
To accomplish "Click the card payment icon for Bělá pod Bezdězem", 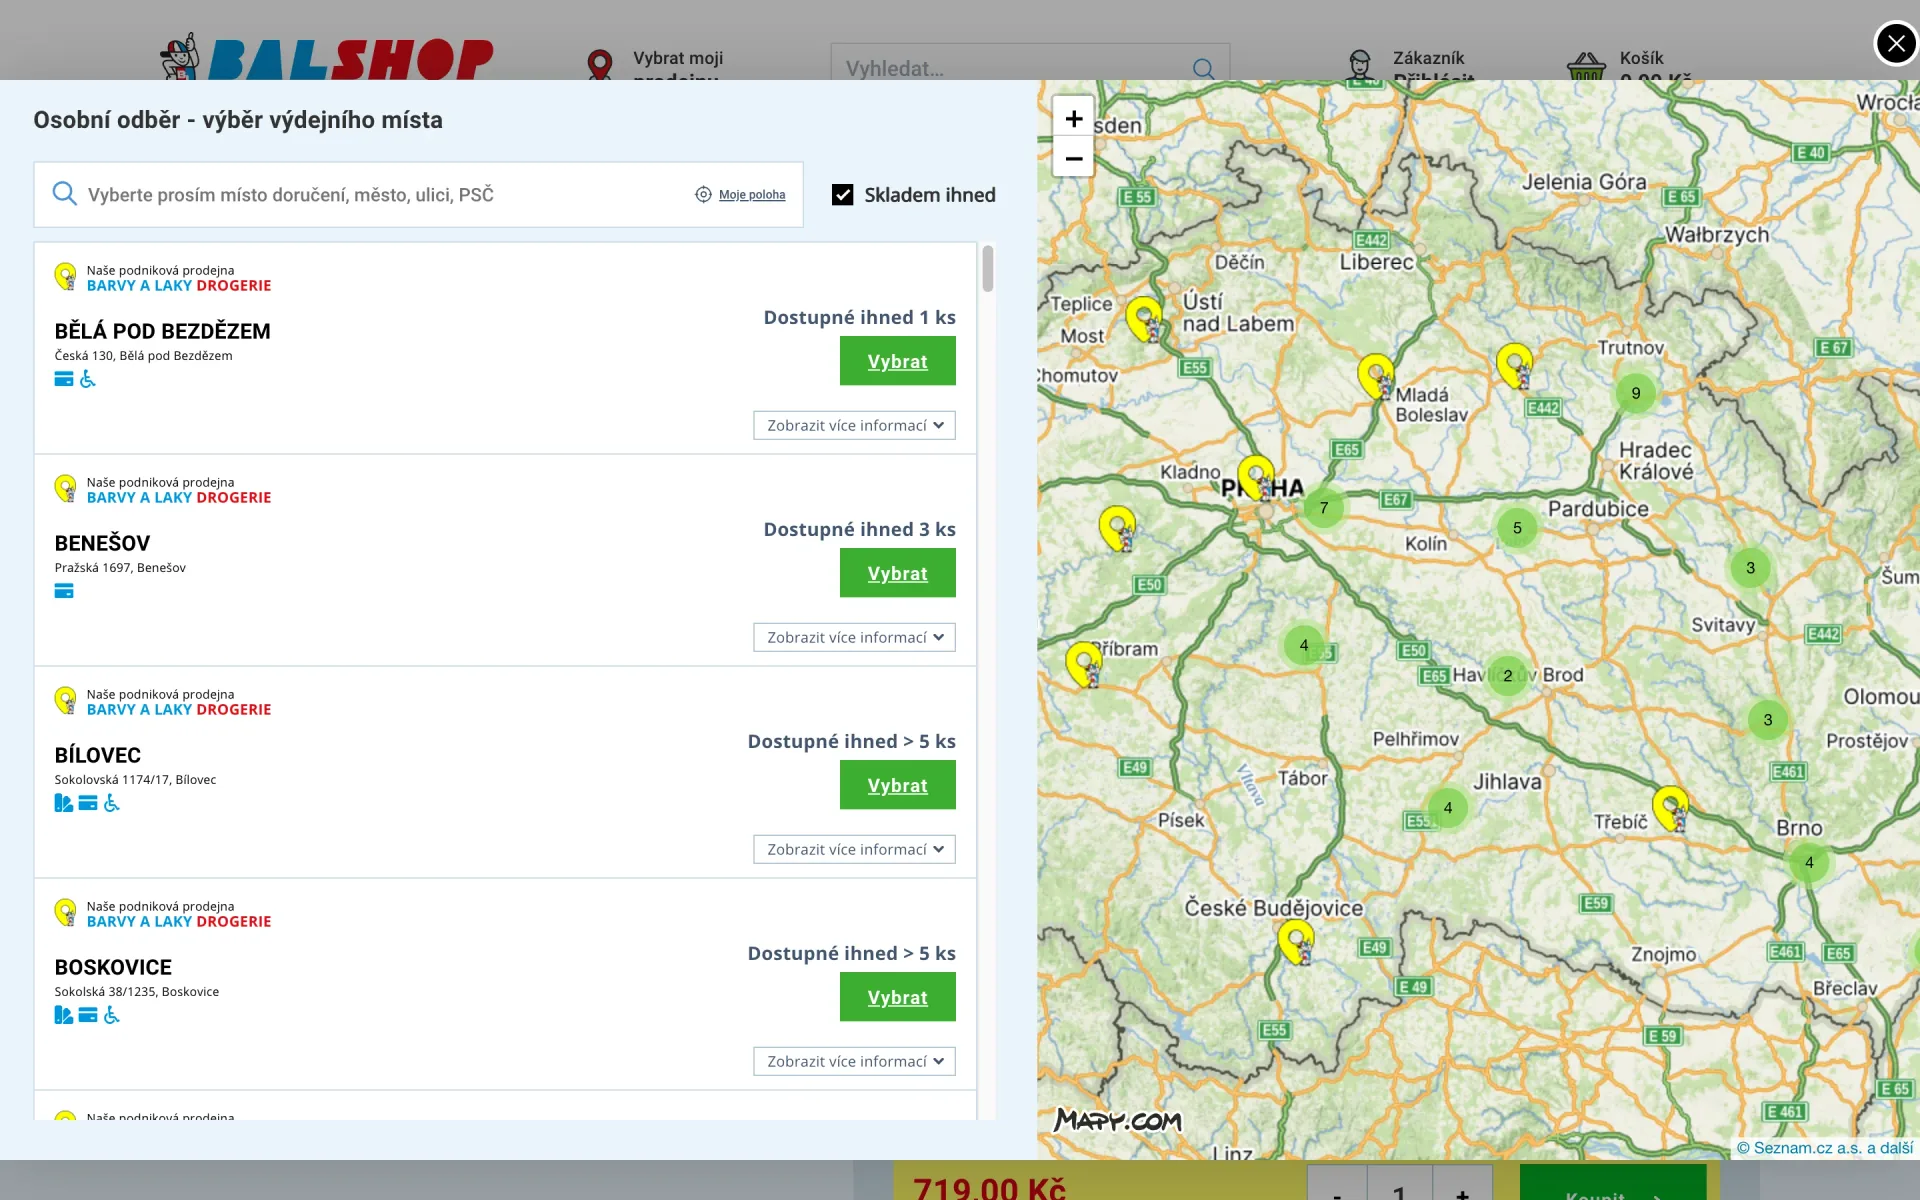I will (64, 379).
